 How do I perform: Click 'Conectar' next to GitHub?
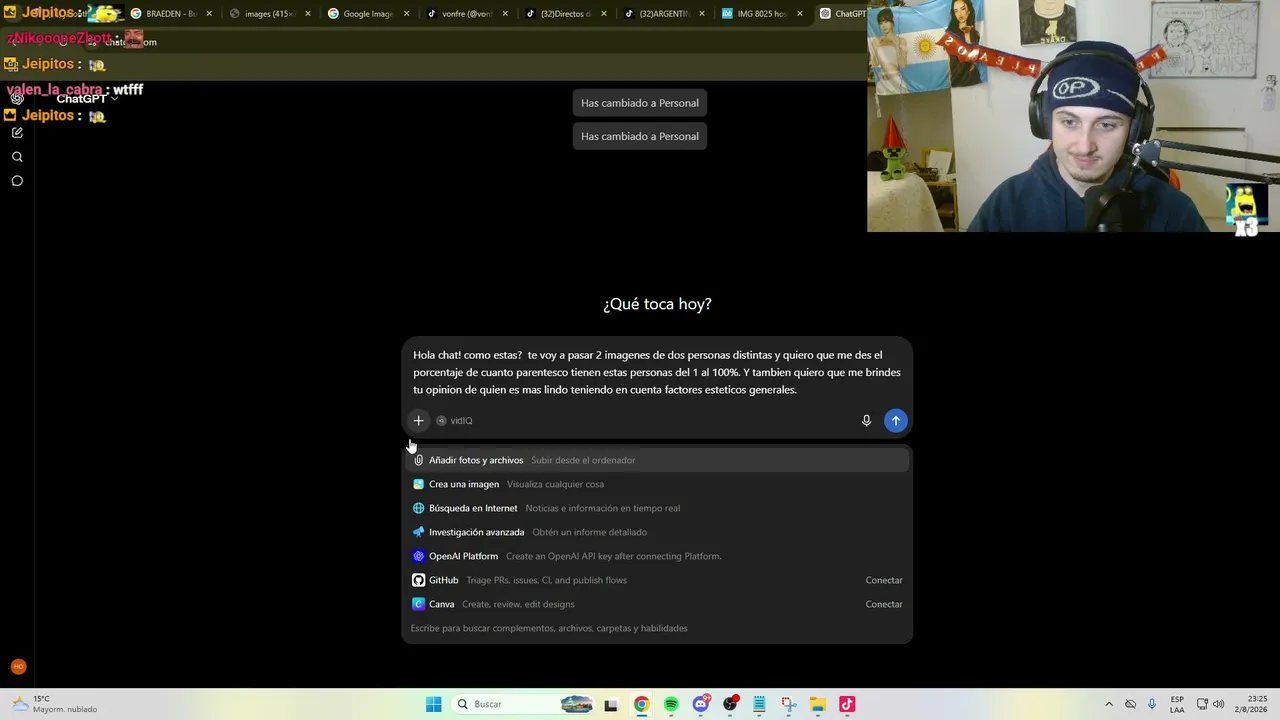[x=884, y=580]
